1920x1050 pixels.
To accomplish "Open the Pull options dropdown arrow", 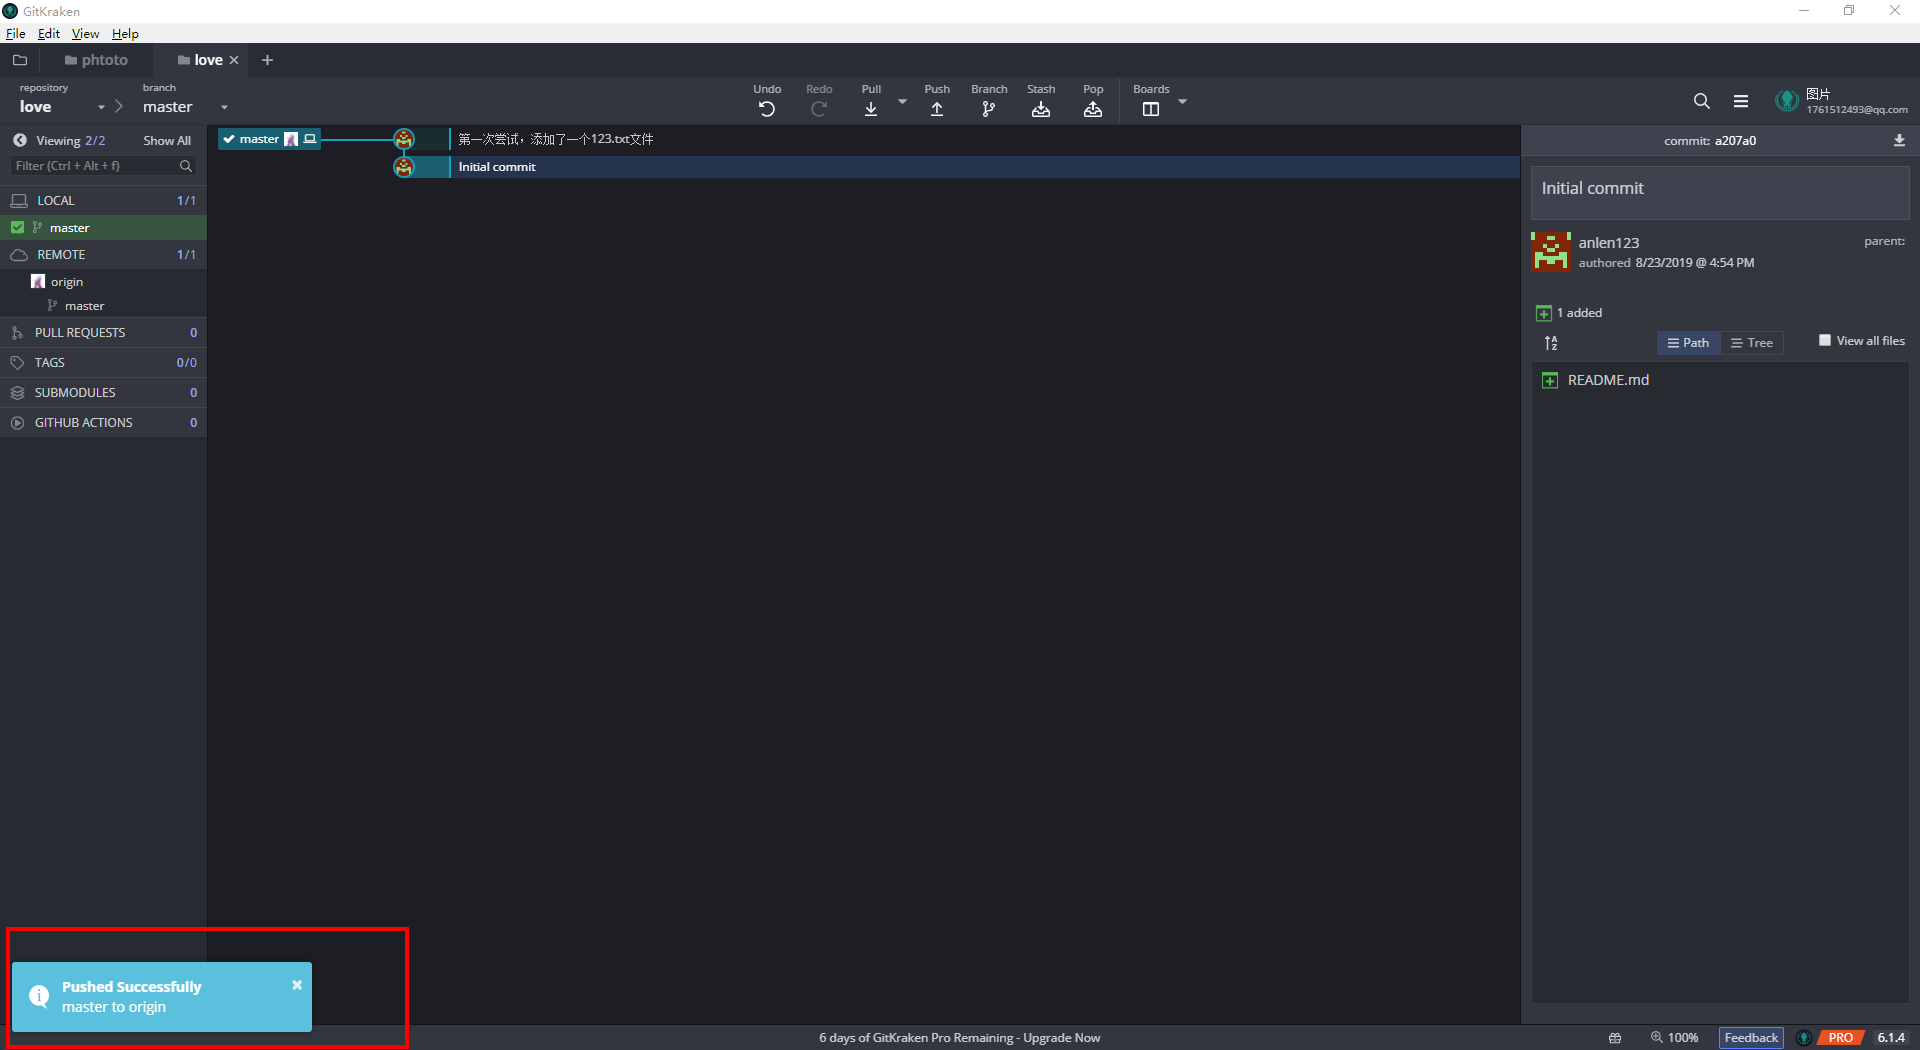I will (x=902, y=102).
